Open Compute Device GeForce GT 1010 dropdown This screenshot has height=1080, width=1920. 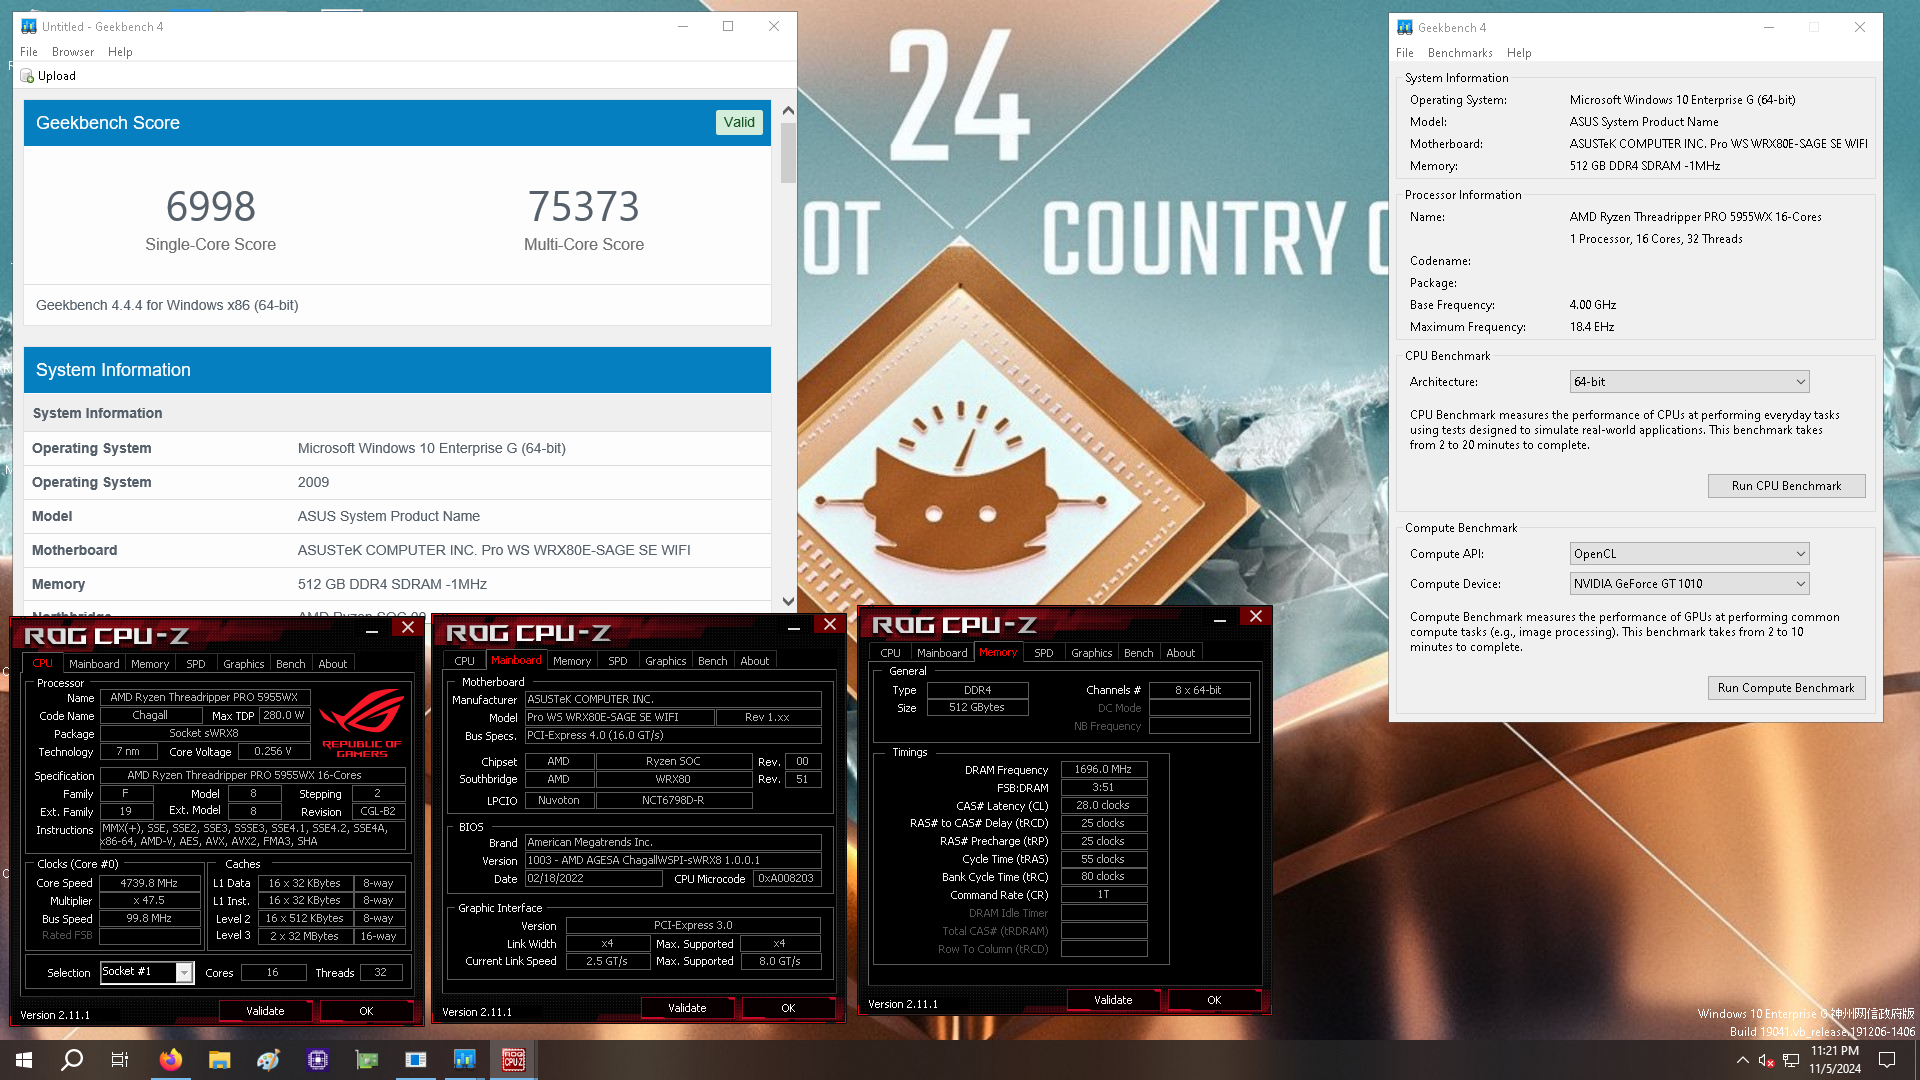[1689, 584]
